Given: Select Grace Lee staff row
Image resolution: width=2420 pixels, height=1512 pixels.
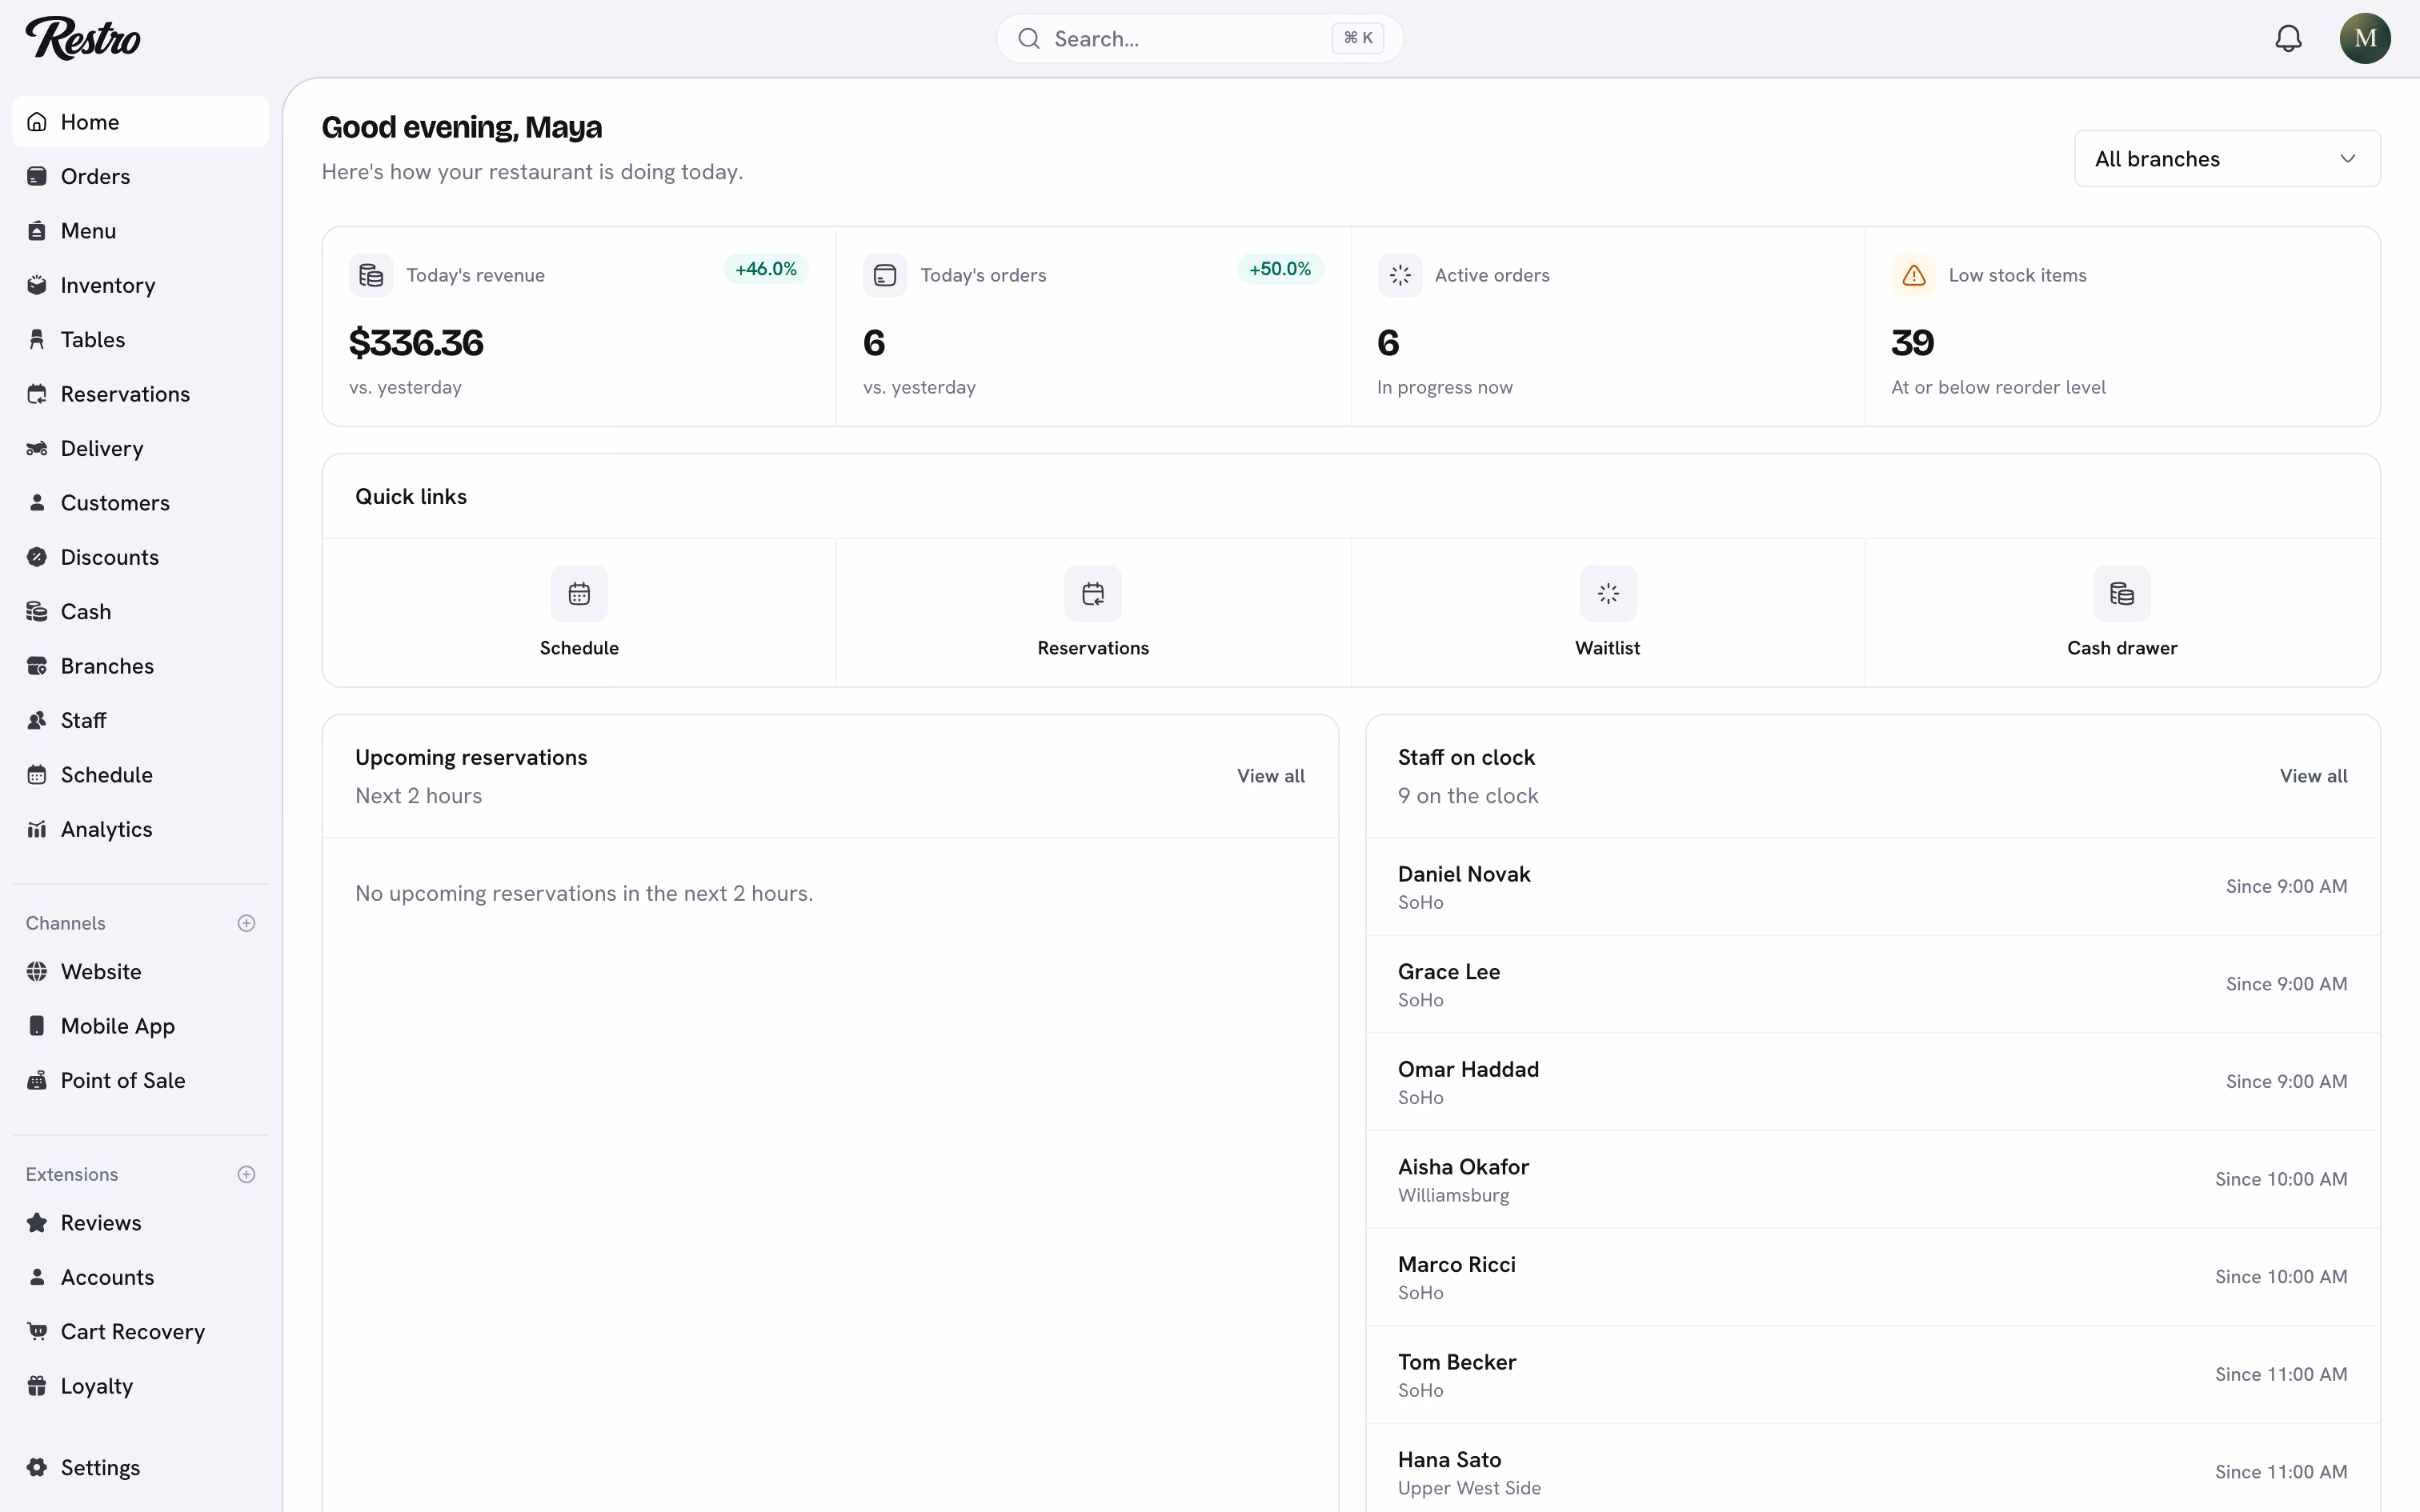Looking at the screenshot, I should (x=1872, y=984).
